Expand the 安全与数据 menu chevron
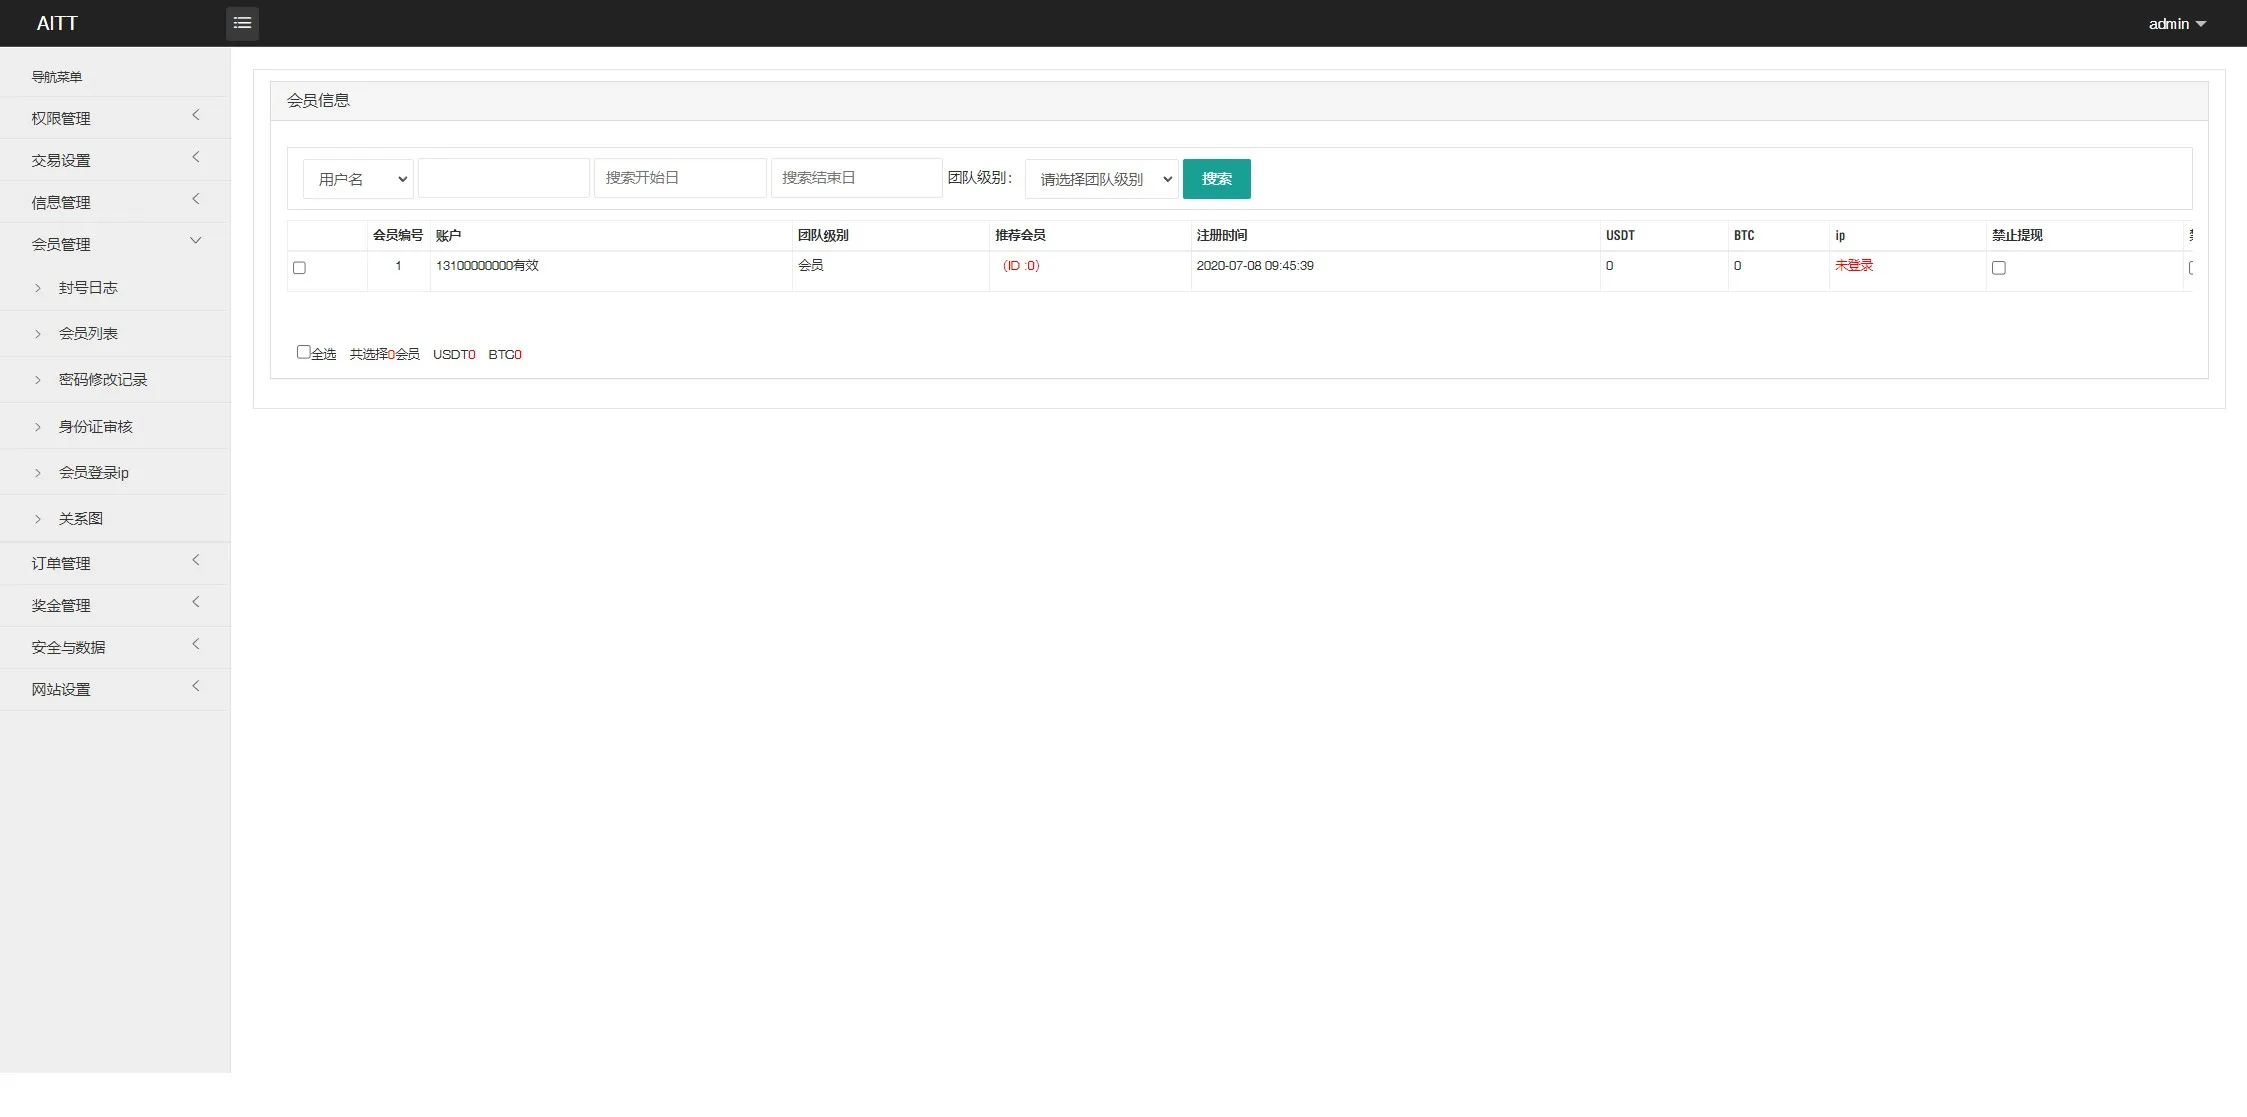 (196, 645)
